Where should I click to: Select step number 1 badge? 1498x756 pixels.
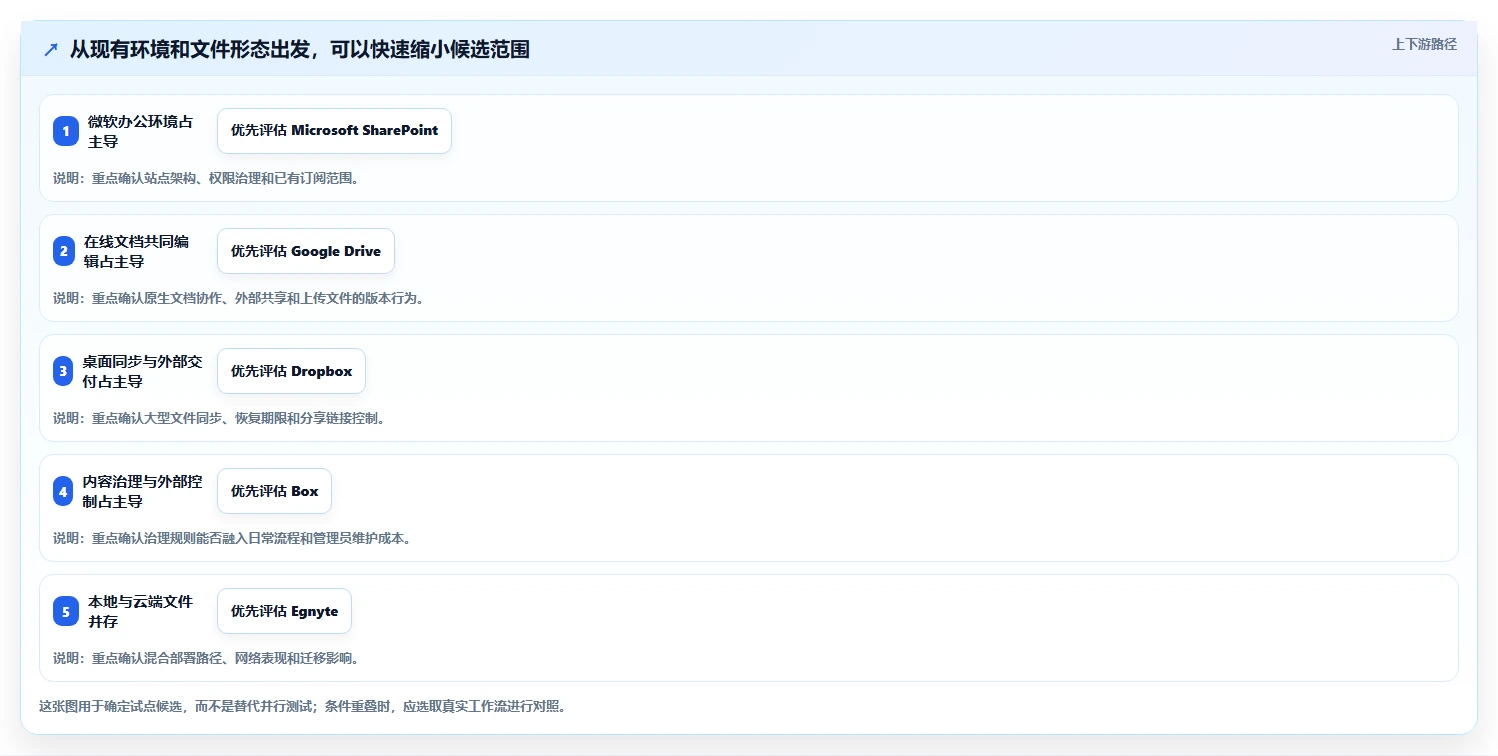[66, 131]
